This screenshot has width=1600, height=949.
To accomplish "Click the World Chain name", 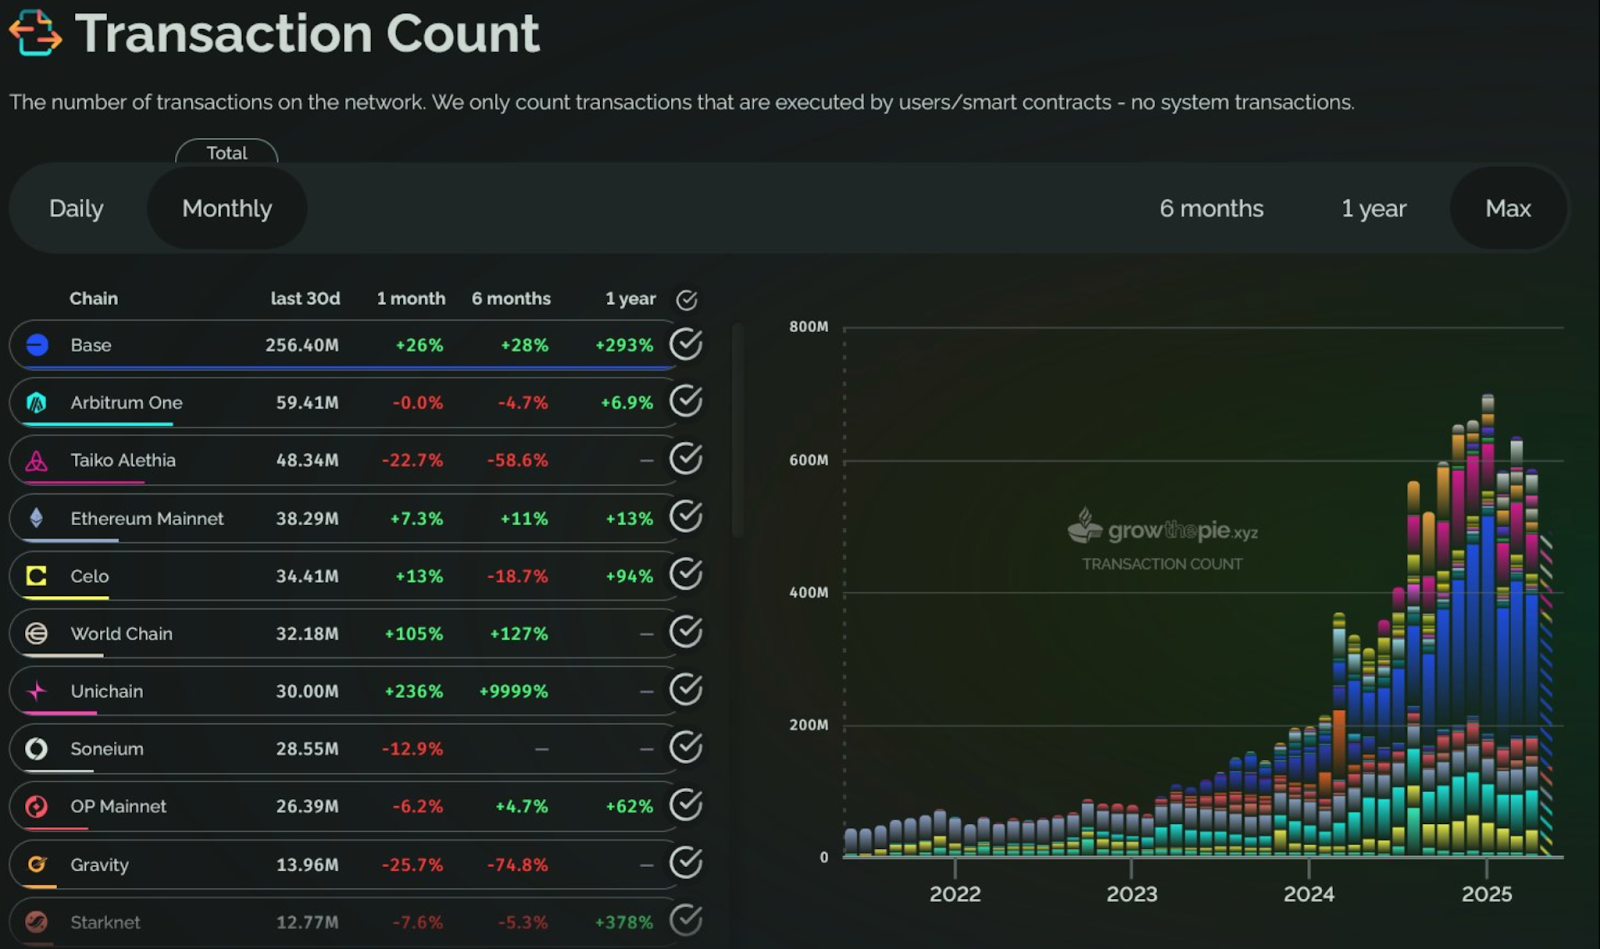I will point(122,633).
